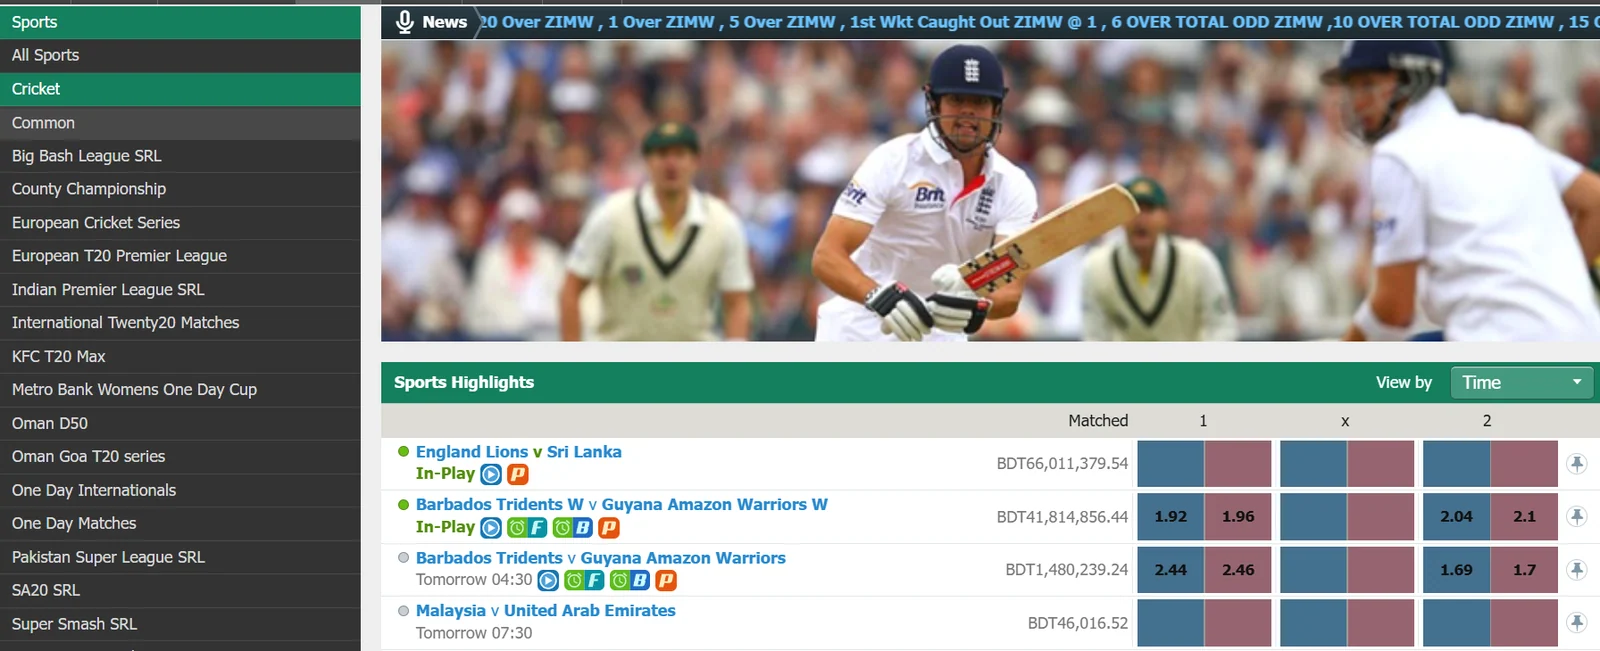This screenshot has width=1600, height=651.
Task: Click green B bookmaker icon for Barbados Tridents W
Action: coord(573,527)
